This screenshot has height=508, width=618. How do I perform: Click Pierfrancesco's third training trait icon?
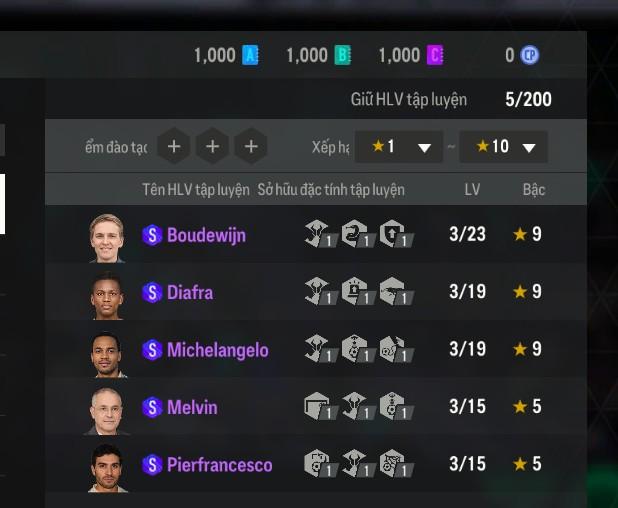tap(396, 464)
